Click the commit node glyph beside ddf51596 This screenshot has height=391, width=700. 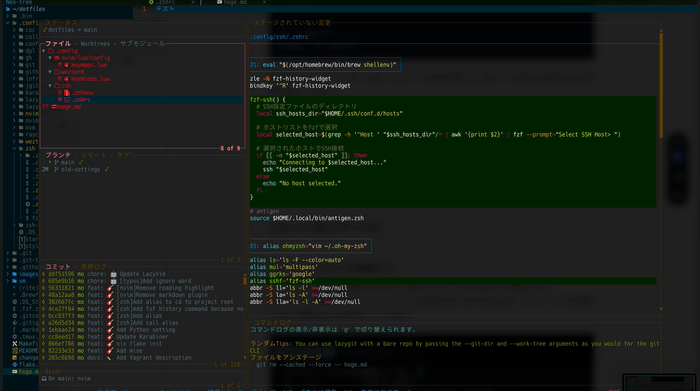tap(44, 274)
